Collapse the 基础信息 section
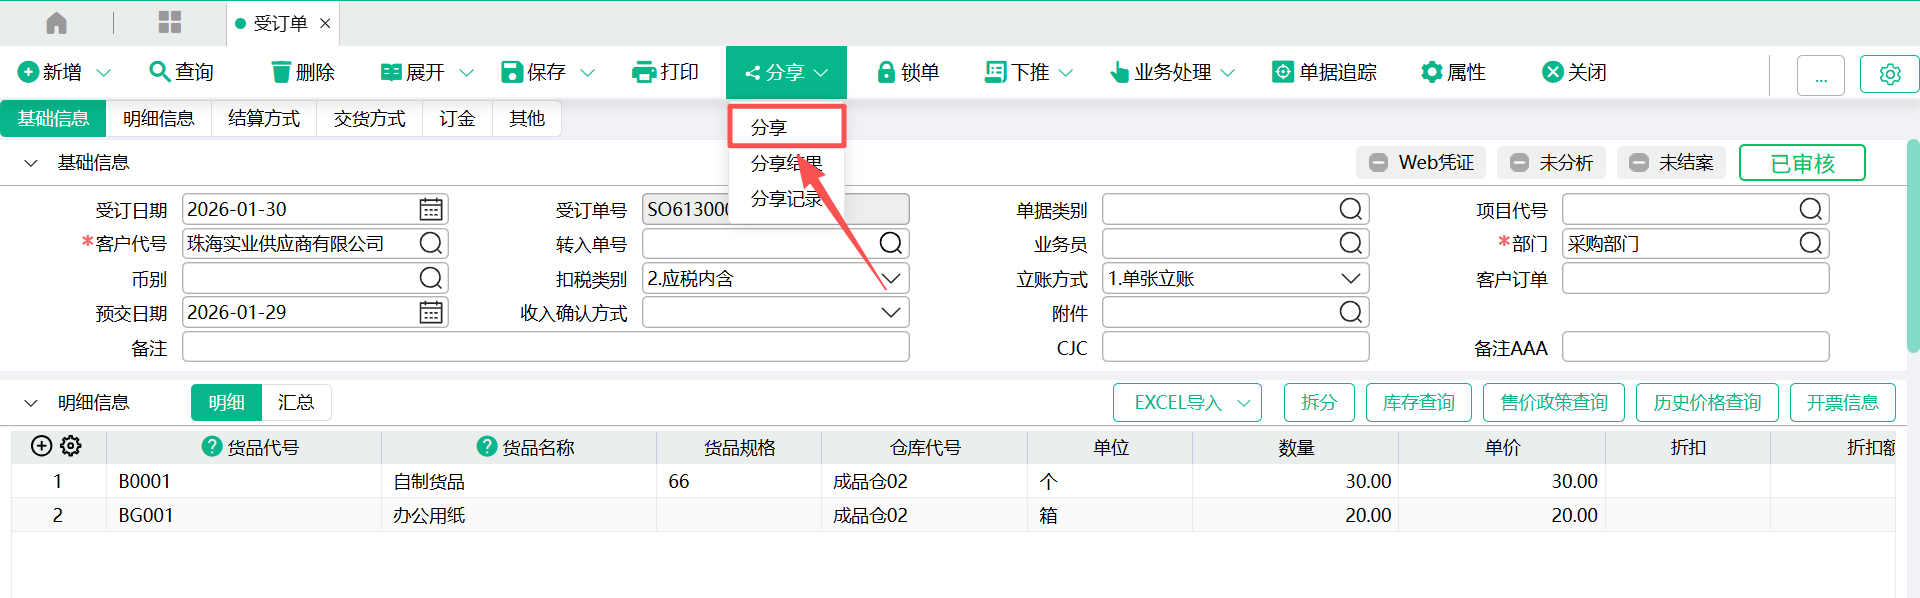The width and height of the screenshot is (1920, 598). point(31,163)
